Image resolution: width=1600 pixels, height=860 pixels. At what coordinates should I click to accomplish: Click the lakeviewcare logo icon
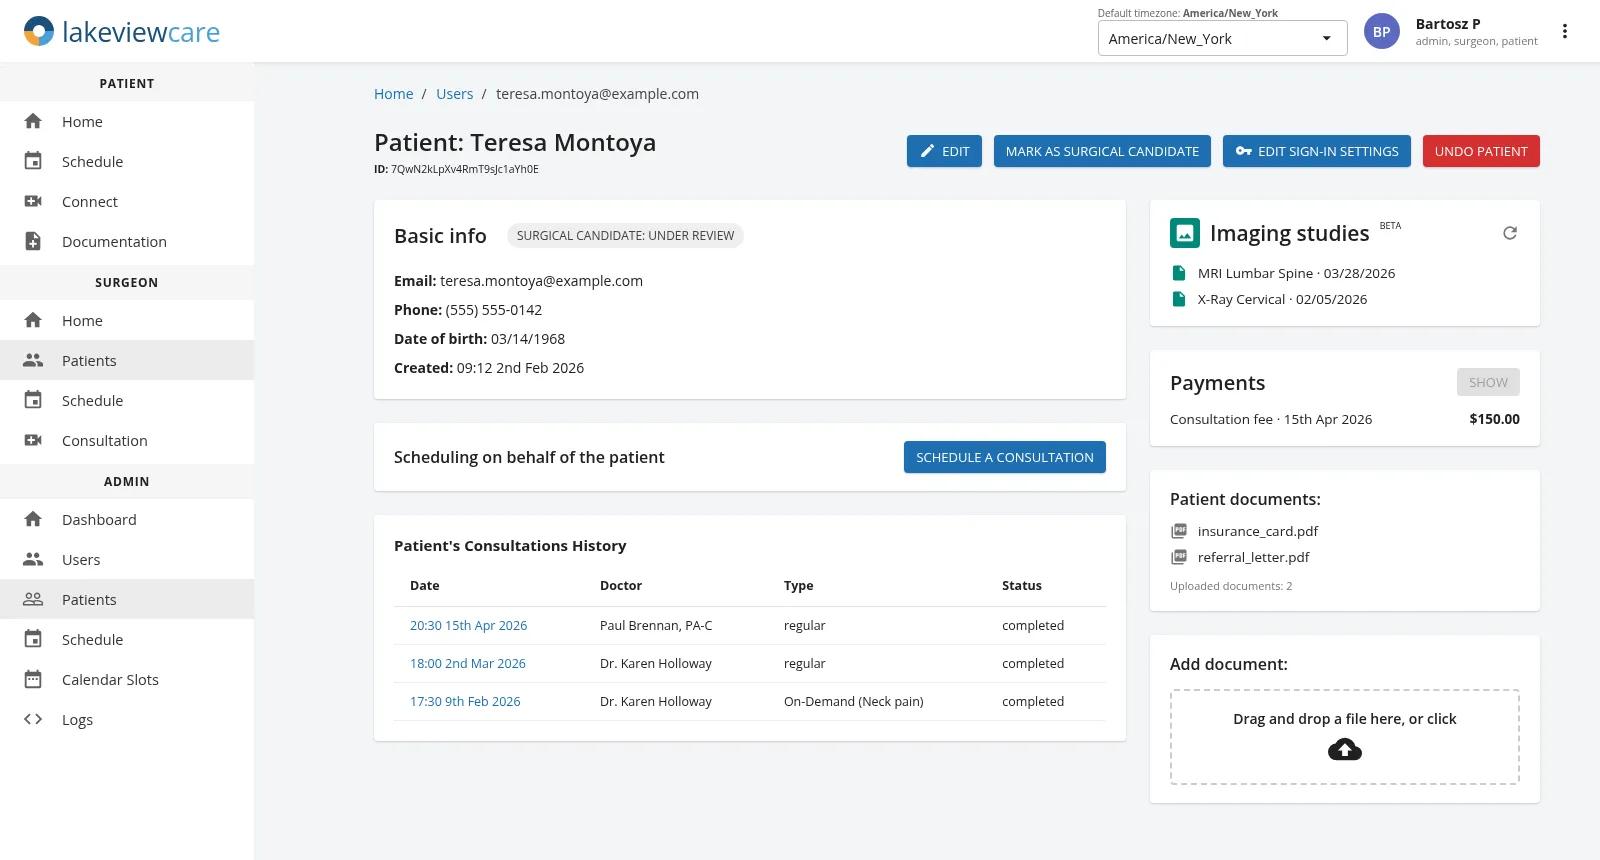39,31
